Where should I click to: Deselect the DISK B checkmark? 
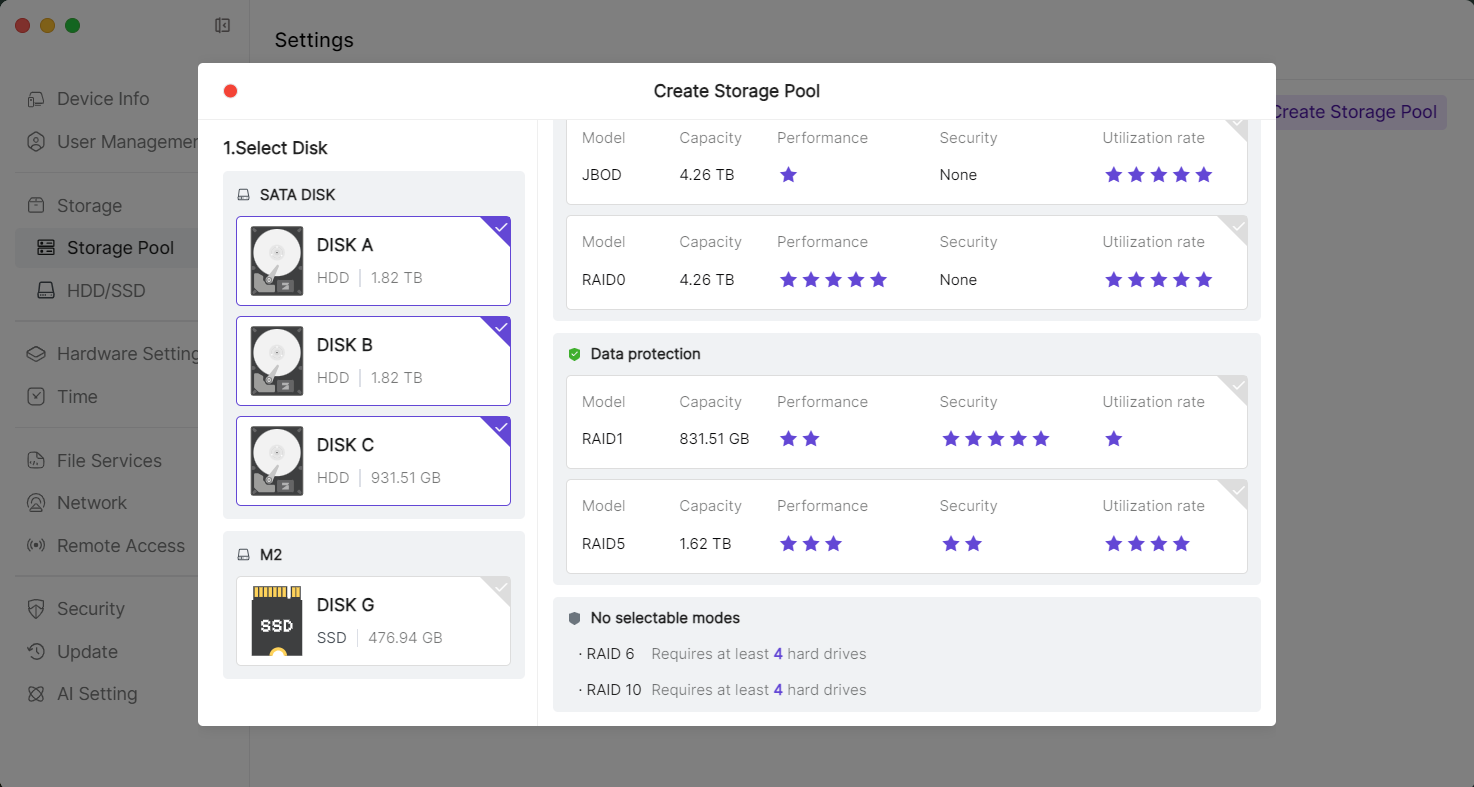pyautogui.click(x=500, y=327)
